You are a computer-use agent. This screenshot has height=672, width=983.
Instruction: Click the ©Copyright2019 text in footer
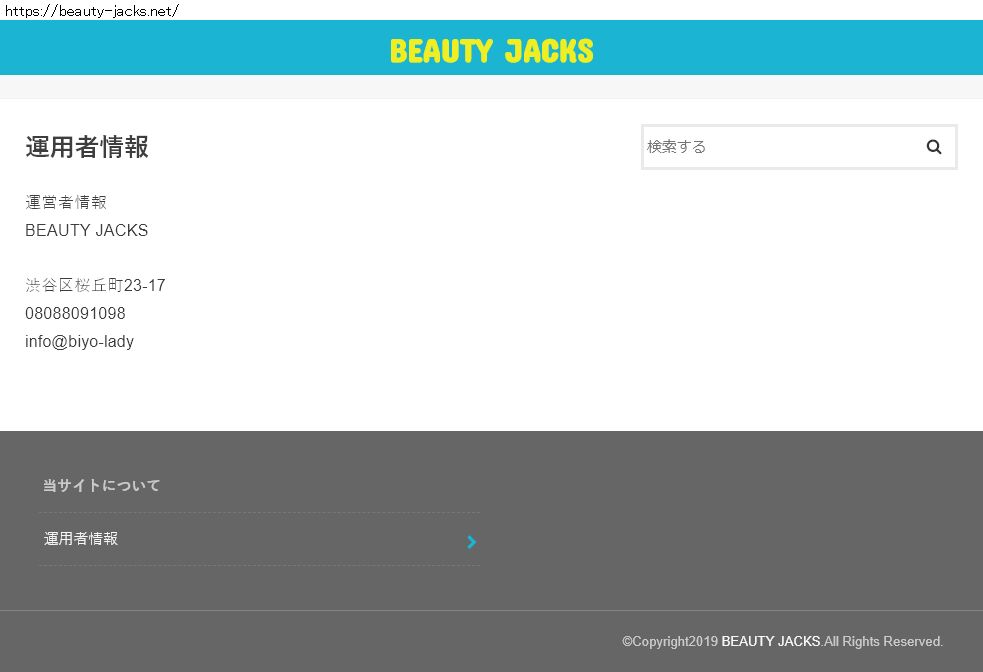(669, 641)
